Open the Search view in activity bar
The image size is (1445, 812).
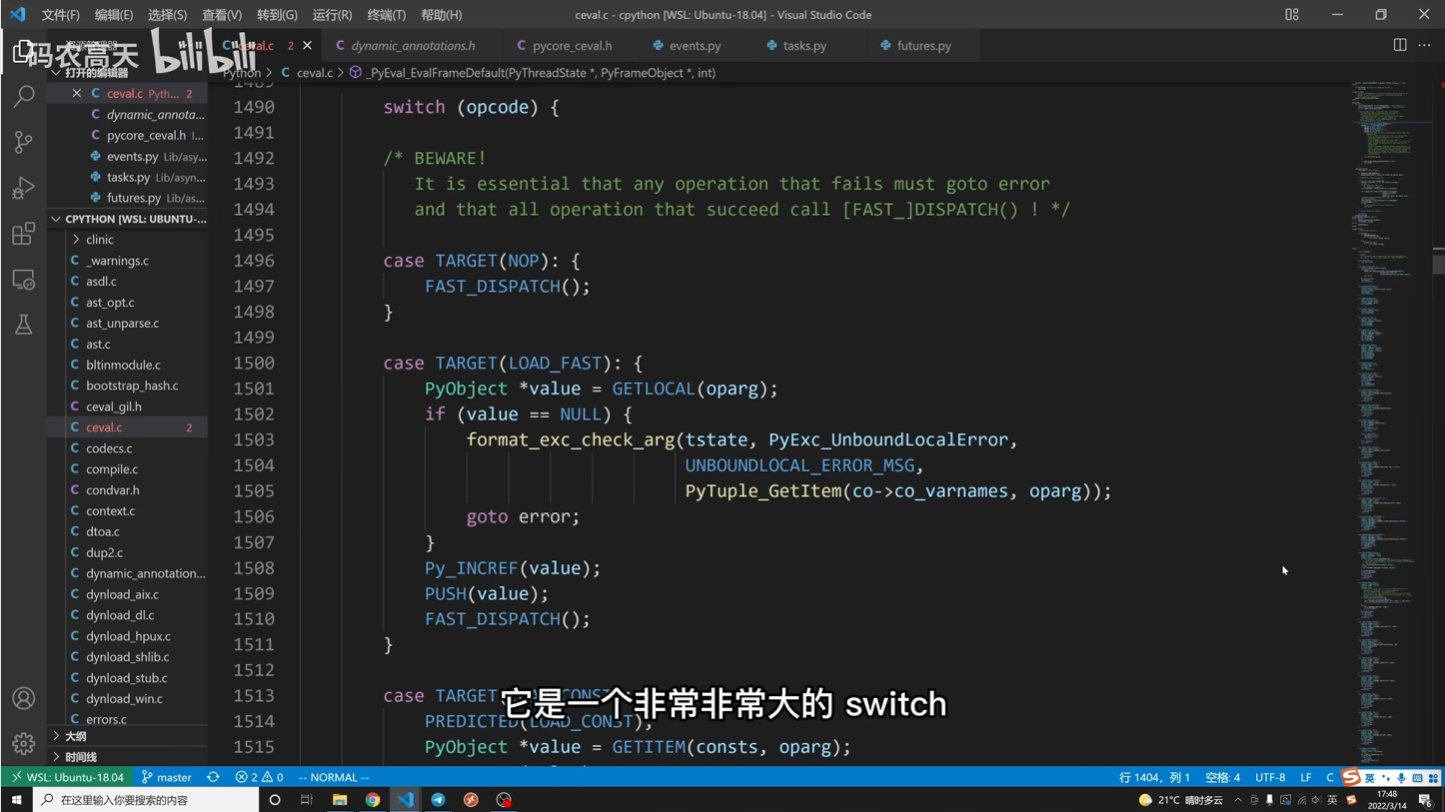(x=23, y=96)
